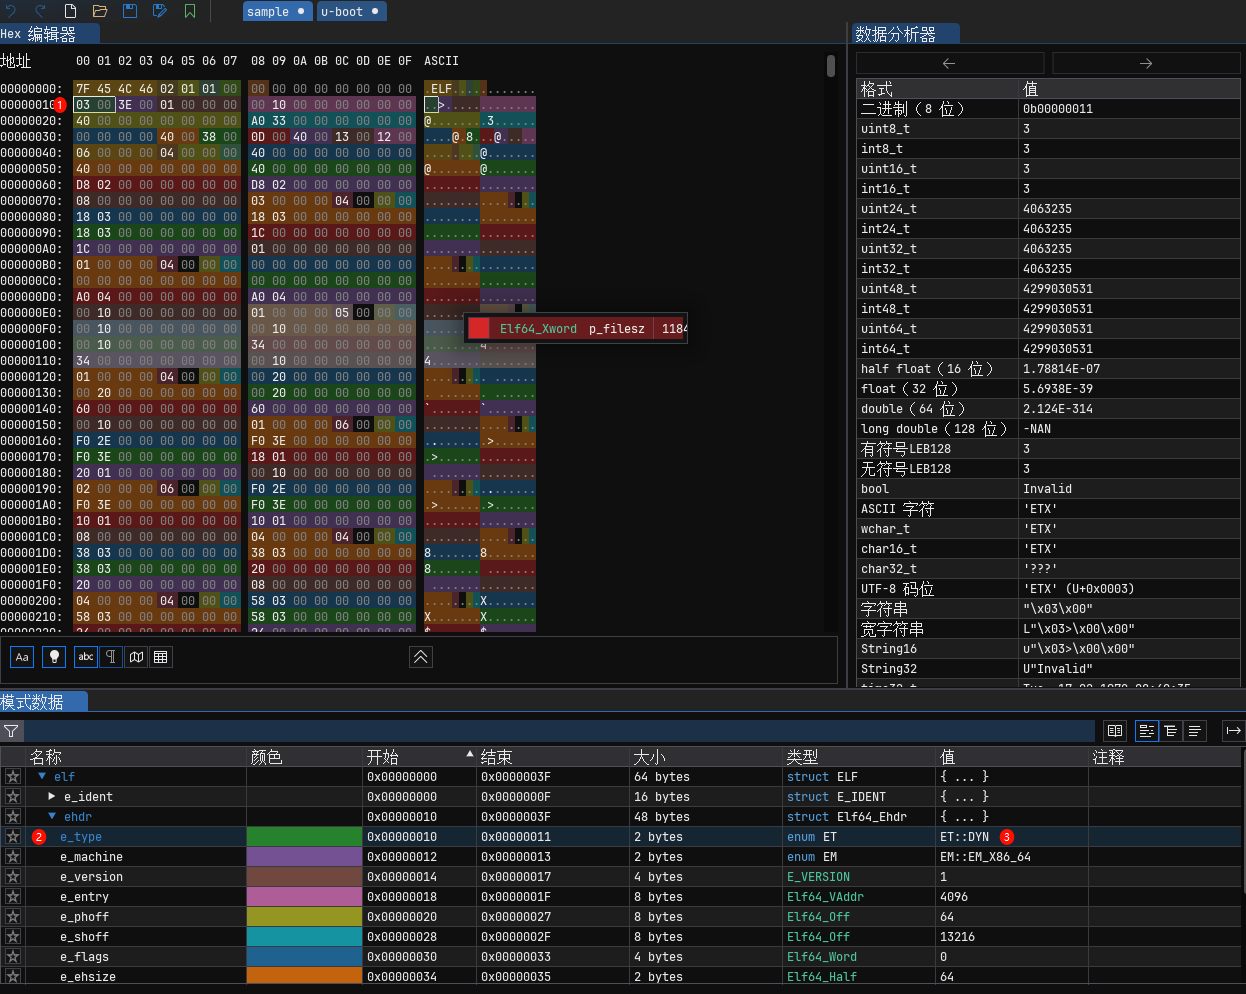
Task: Toggle uppercase hex characters with the Aa button
Action: (22, 657)
